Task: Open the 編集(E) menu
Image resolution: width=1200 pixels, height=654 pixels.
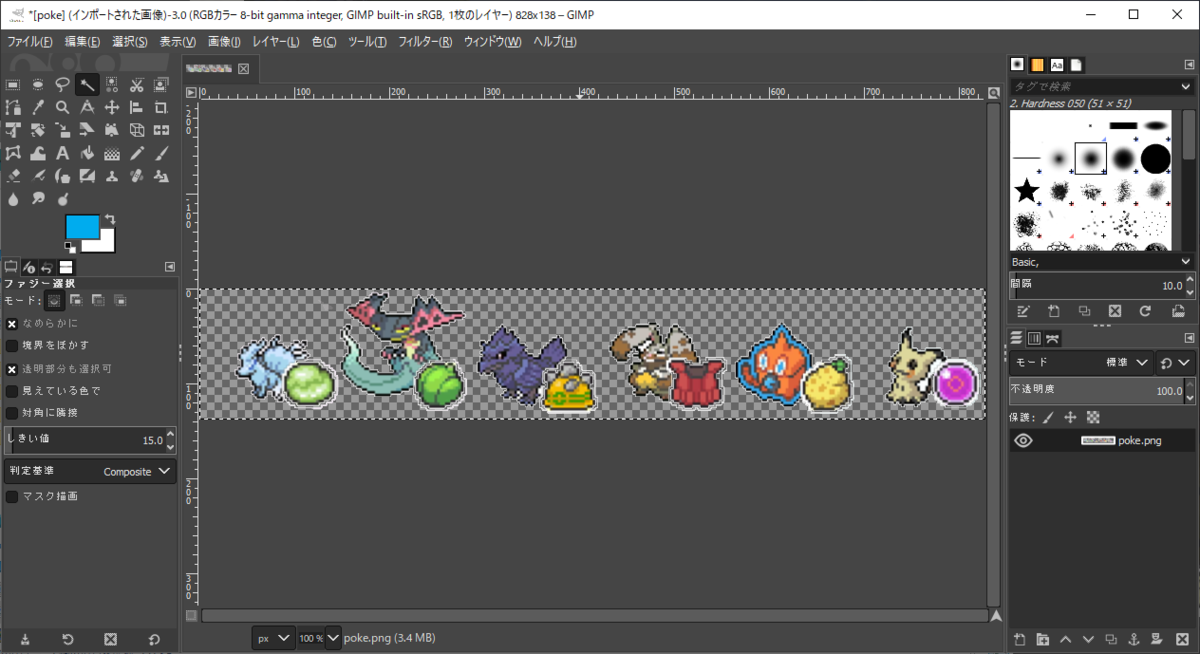Action: coord(82,42)
